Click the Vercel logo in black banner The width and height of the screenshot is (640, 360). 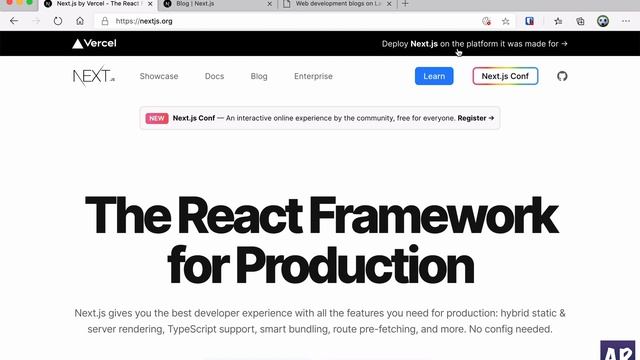click(x=94, y=43)
